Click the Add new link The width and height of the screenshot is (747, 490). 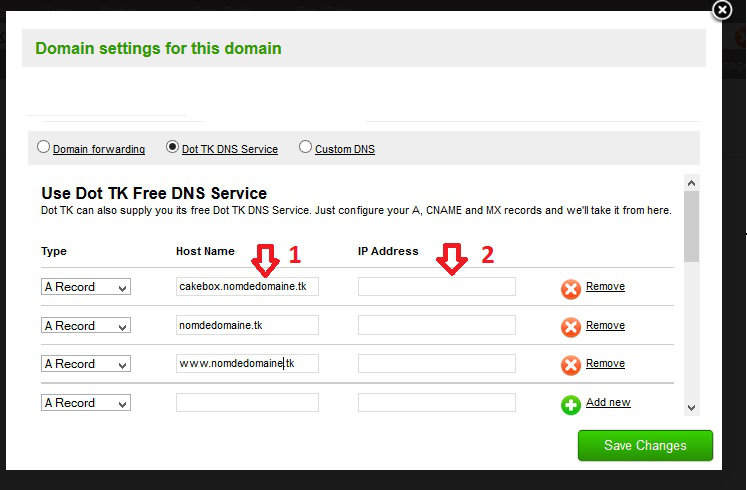pyautogui.click(x=608, y=402)
